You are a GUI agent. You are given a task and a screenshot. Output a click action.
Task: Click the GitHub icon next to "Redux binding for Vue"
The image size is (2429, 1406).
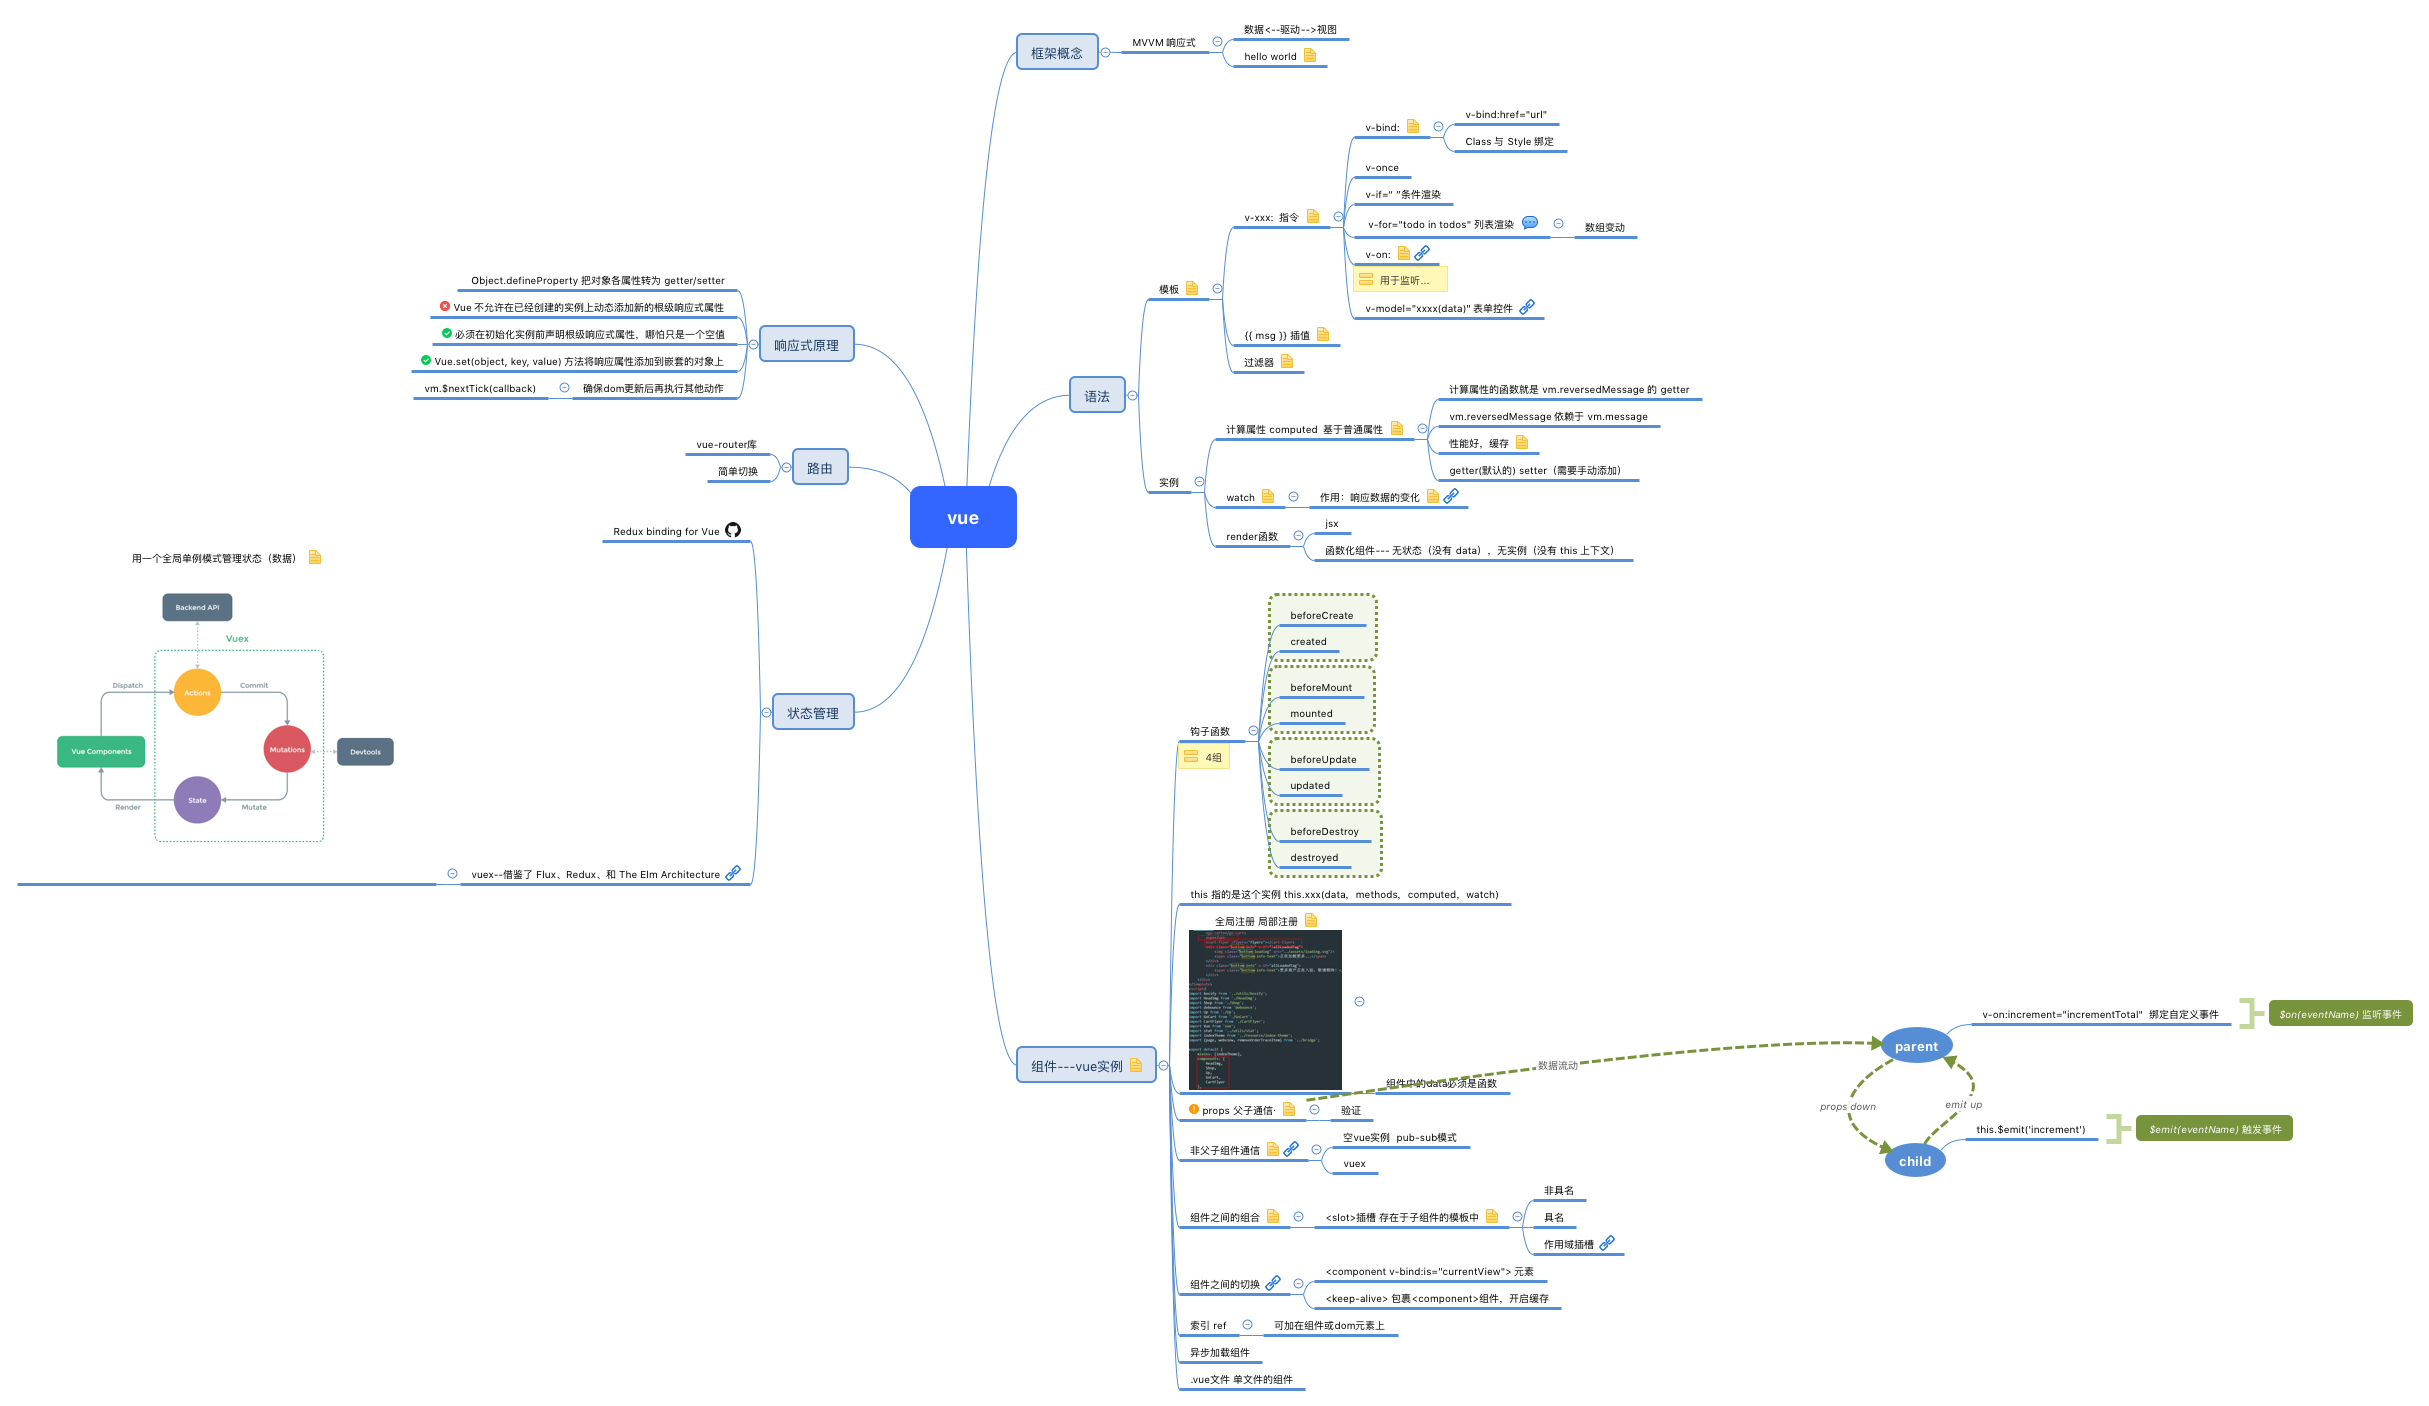coord(735,531)
